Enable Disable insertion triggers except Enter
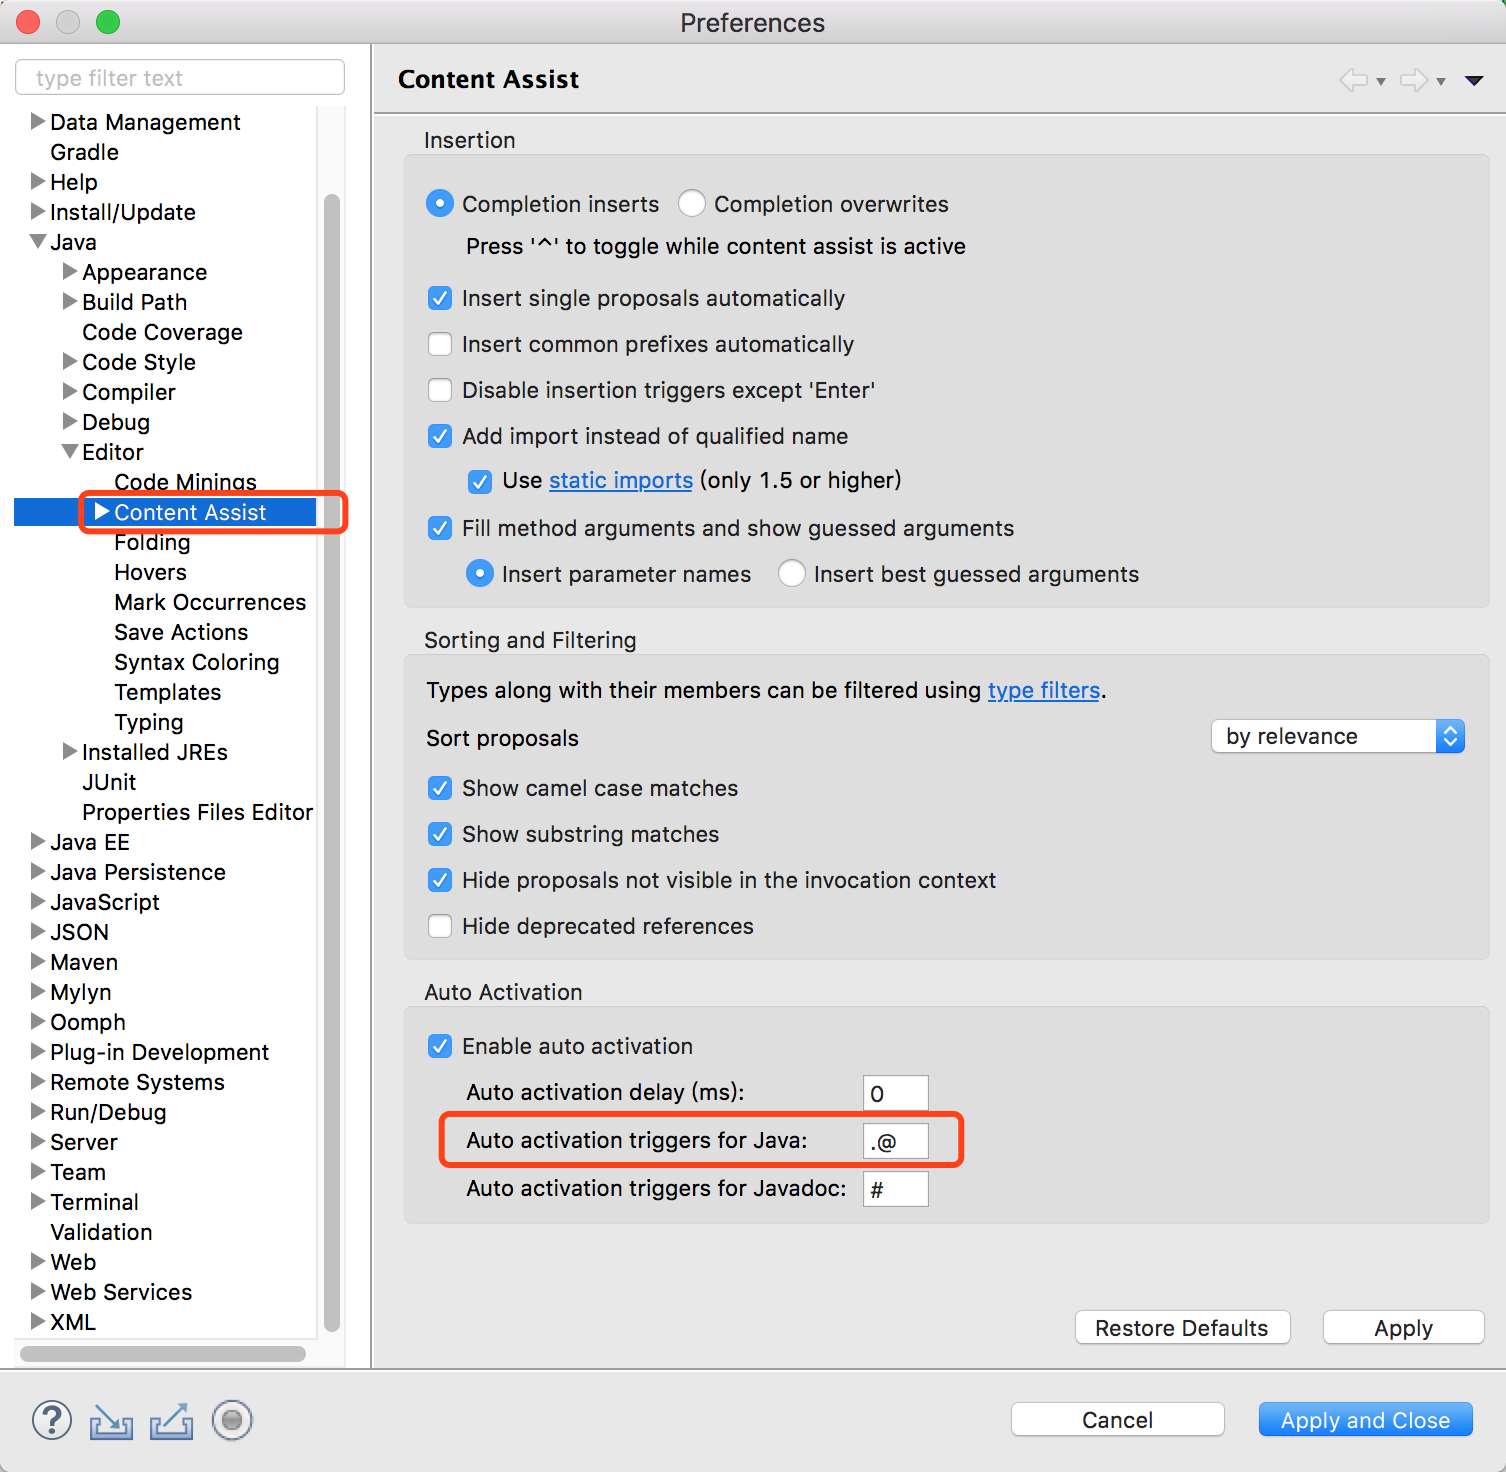The width and height of the screenshot is (1506, 1472). (x=440, y=390)
